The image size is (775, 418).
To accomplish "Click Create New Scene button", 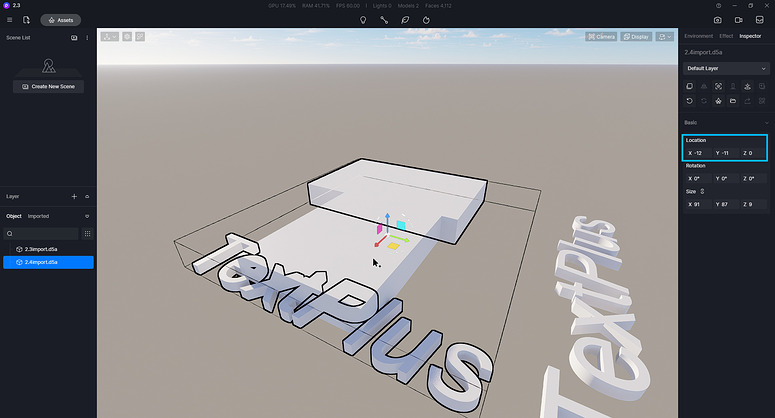I will click(48, 86).
